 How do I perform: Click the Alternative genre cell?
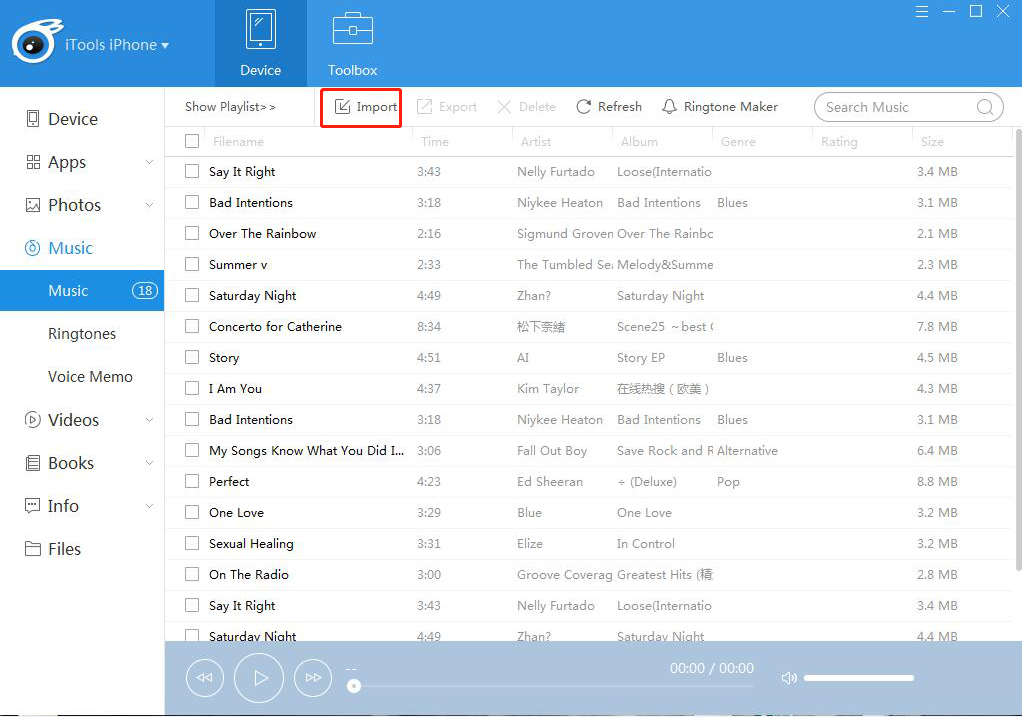(747, 450)
